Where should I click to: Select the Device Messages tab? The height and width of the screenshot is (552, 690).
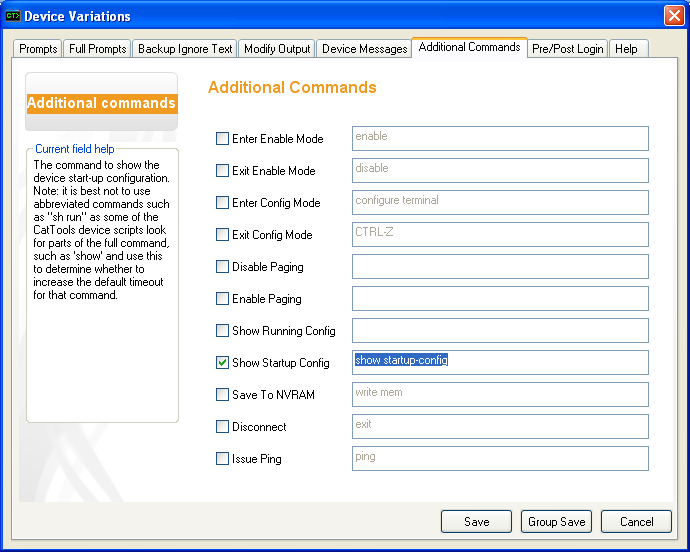[x=364, y=49]
